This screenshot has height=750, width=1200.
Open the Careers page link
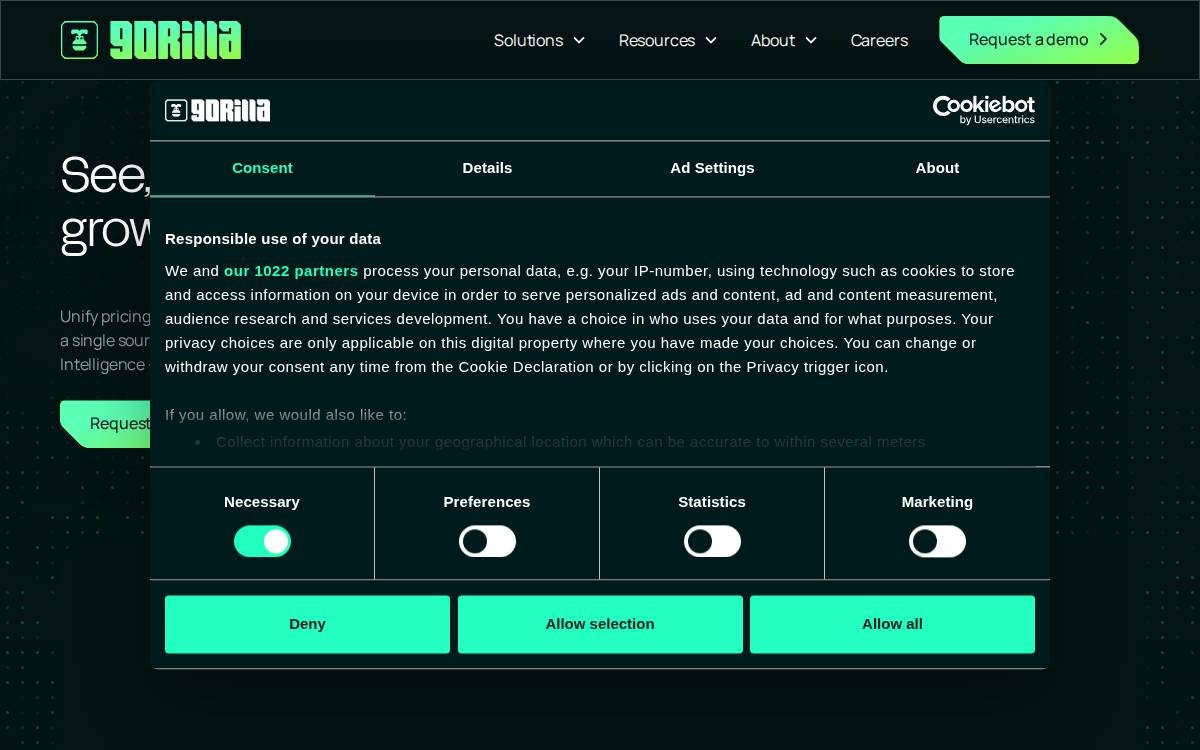pos(879,40)
